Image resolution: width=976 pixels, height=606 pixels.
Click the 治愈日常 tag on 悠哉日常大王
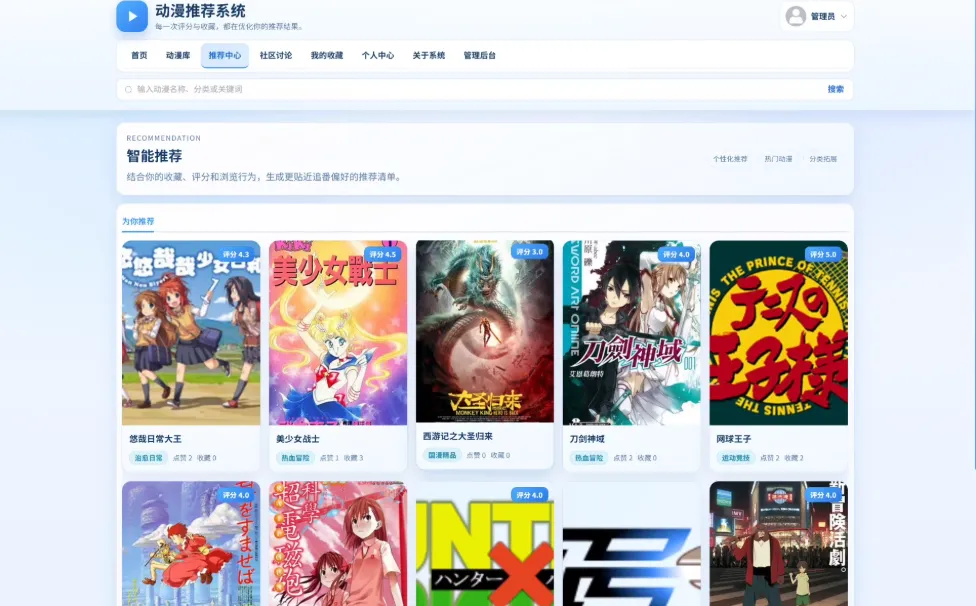(x=149, y=458)
